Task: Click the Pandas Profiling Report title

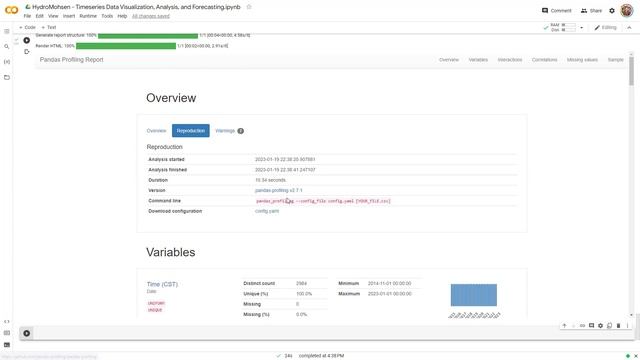Action: coord(71,60)
